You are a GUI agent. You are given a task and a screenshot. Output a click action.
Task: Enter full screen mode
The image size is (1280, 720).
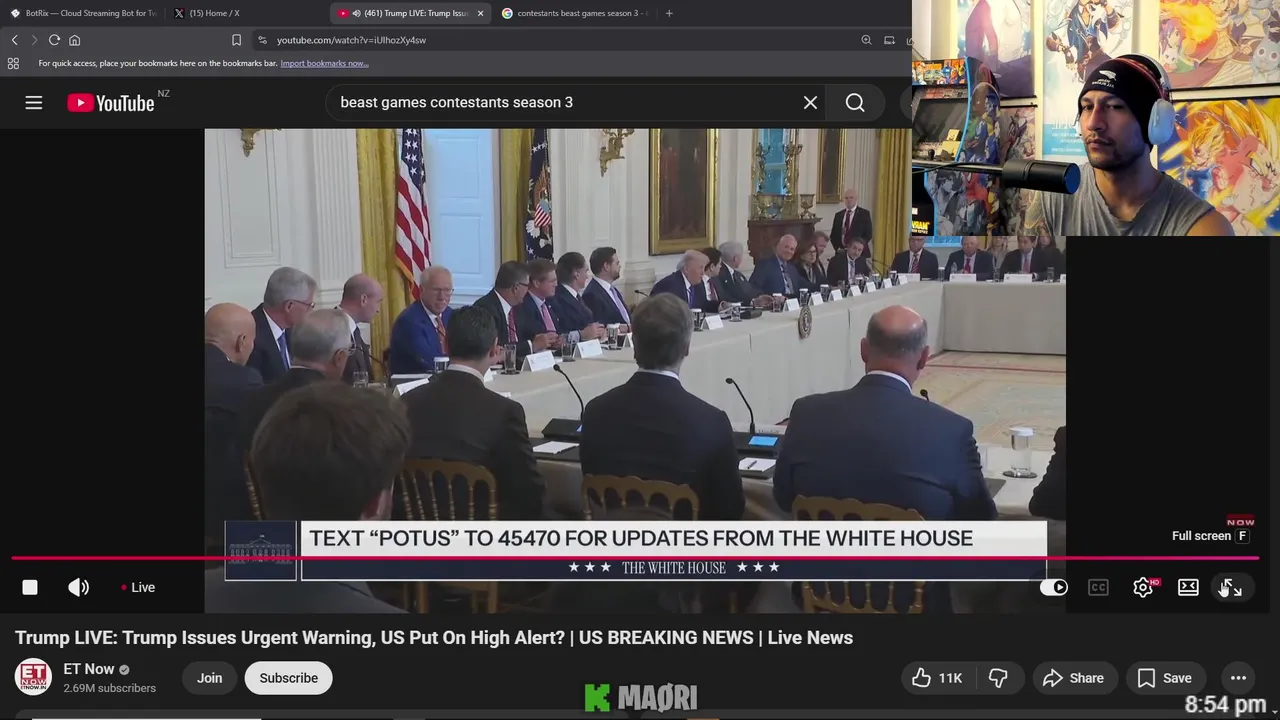(1232, 587)
